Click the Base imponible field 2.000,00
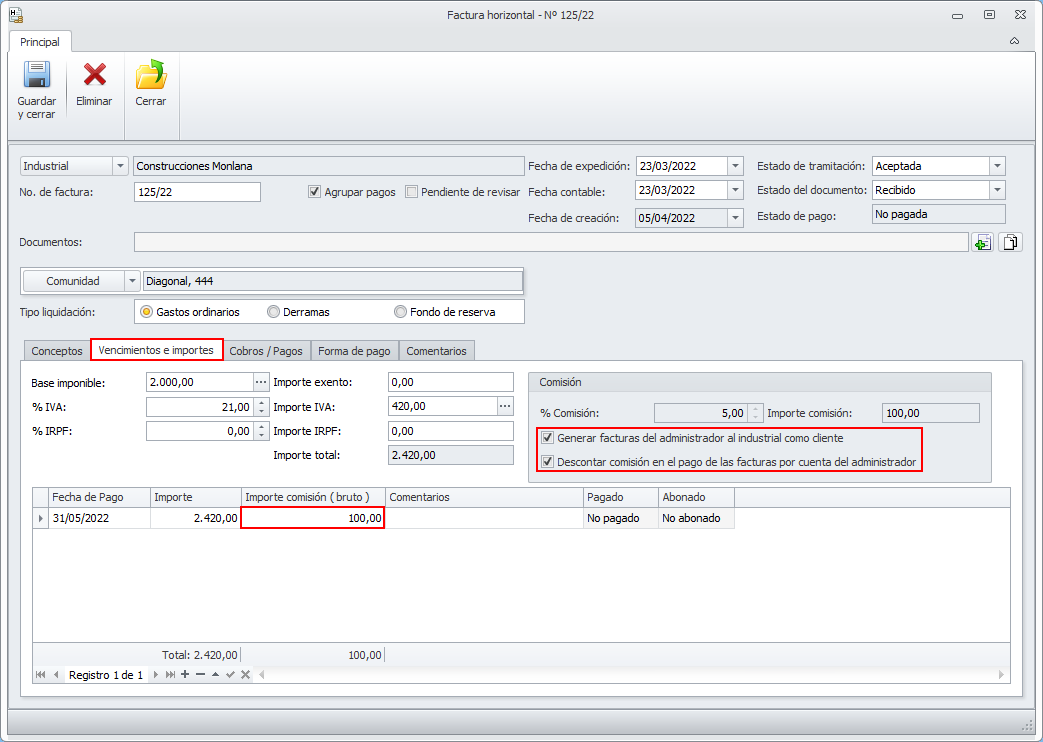 pos(200,382)
